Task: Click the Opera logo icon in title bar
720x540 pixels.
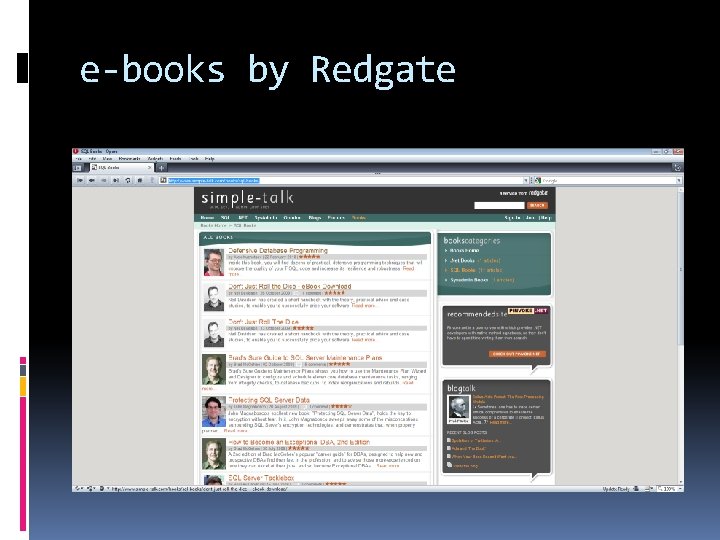Action: click(x=76, y=151)
